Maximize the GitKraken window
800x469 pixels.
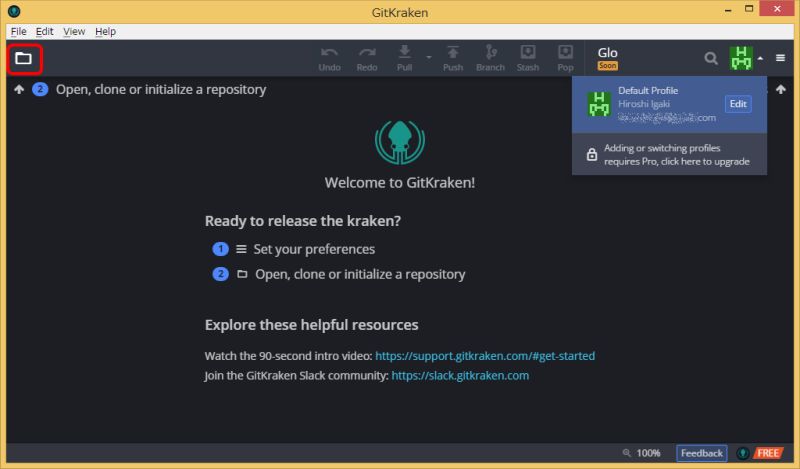click(748, 9)
